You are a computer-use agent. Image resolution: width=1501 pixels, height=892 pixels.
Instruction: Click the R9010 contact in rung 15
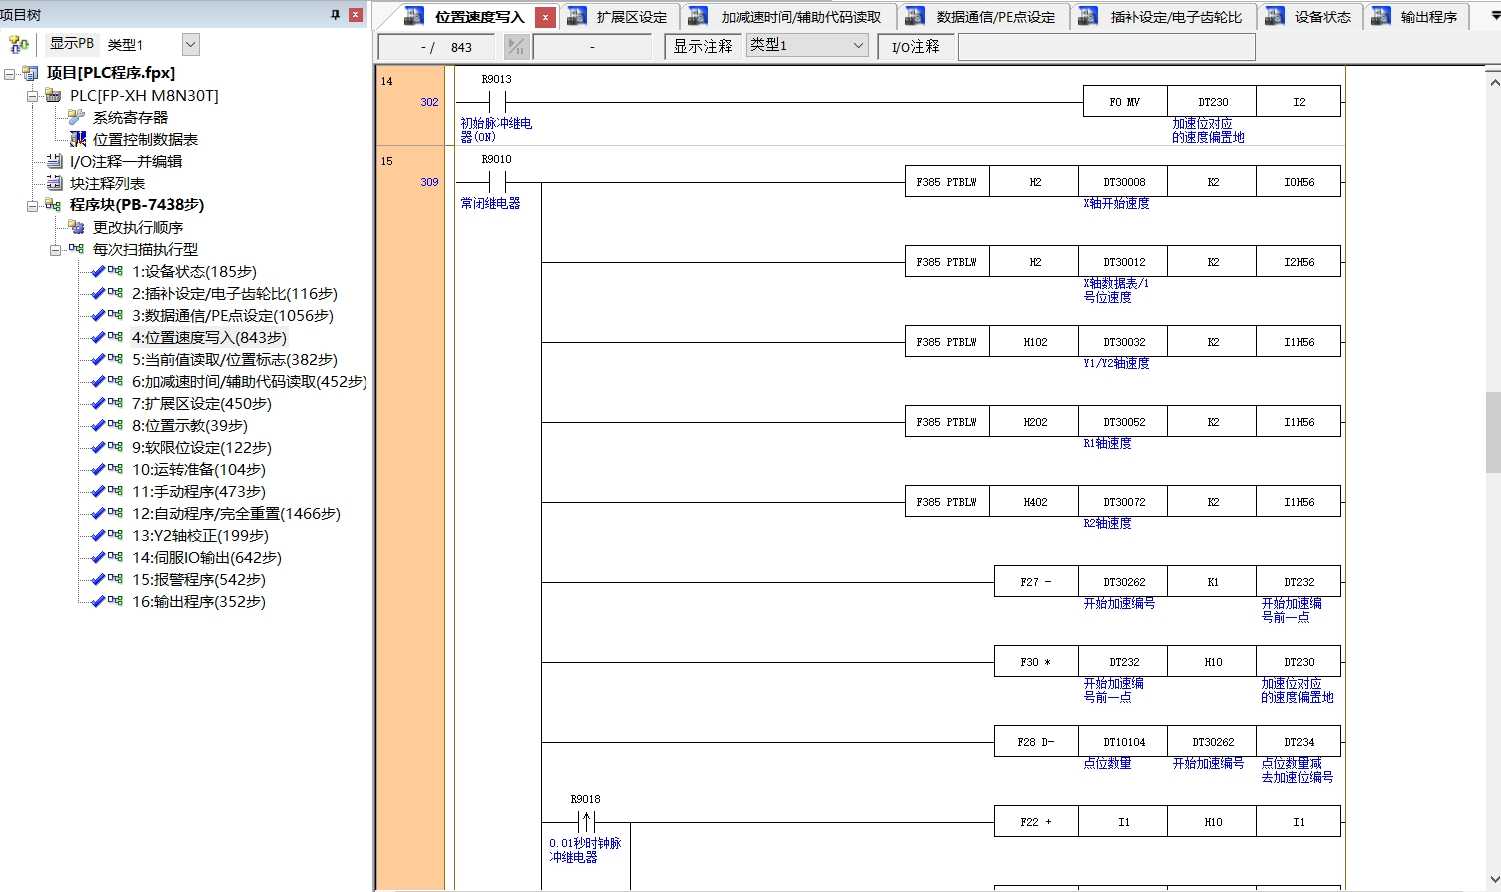coord(497,182)
